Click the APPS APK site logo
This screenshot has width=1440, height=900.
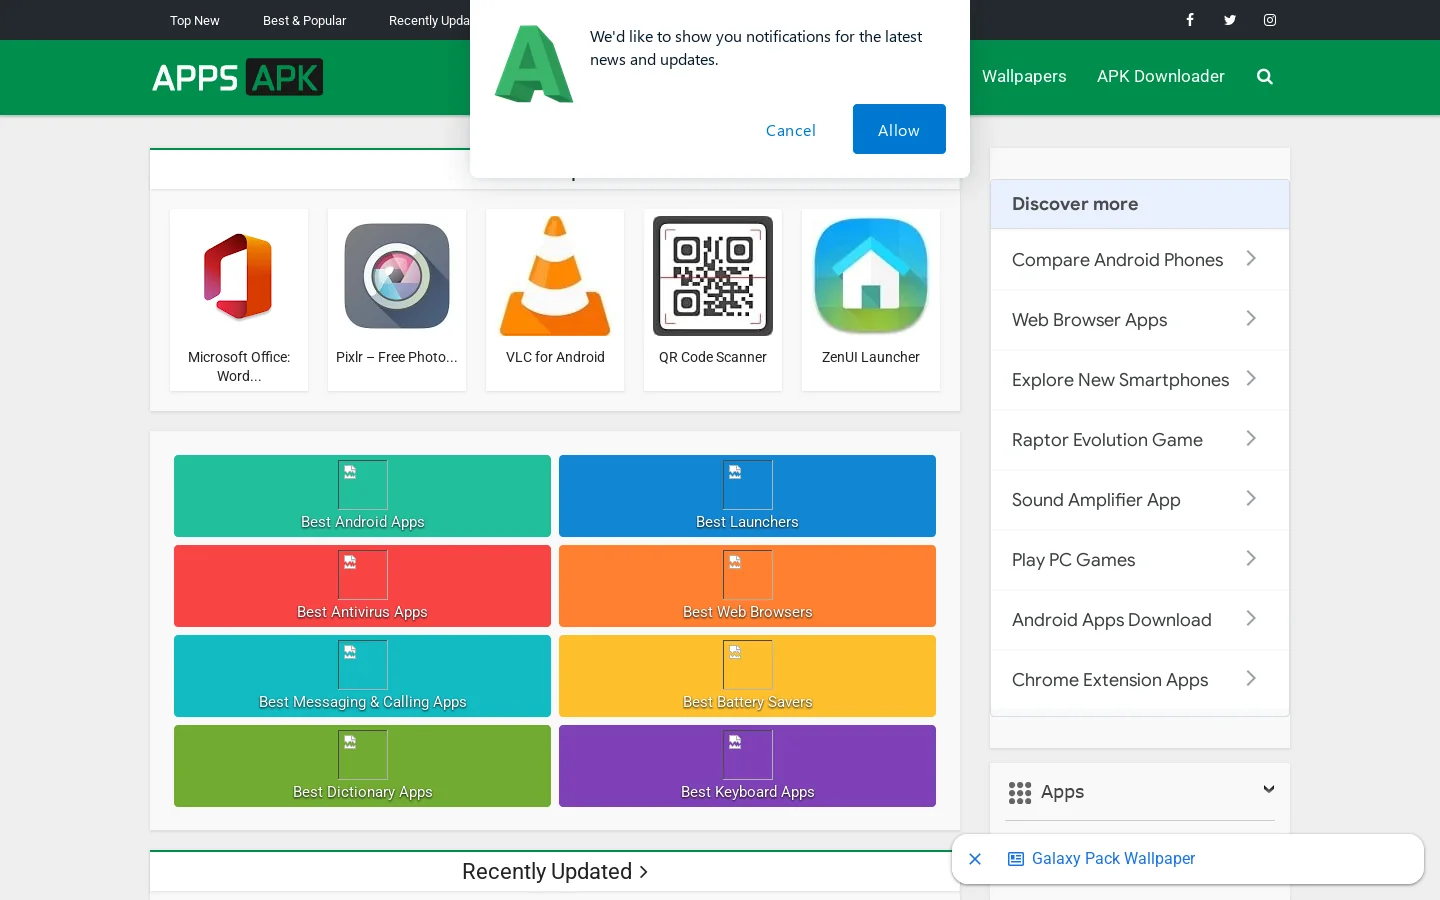pos(238,77)
